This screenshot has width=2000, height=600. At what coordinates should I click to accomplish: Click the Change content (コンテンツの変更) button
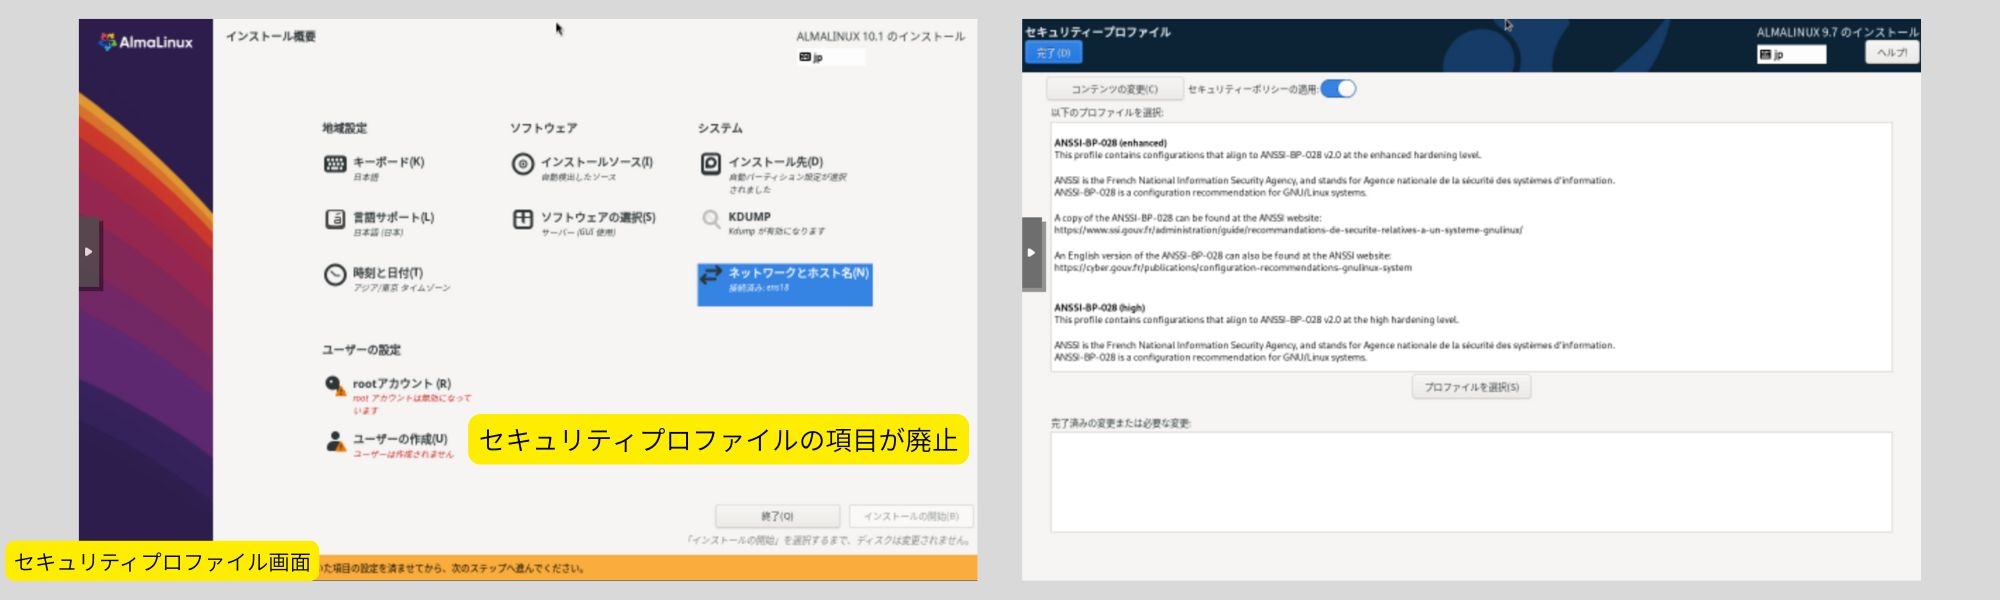click(x=1114, y=89)
